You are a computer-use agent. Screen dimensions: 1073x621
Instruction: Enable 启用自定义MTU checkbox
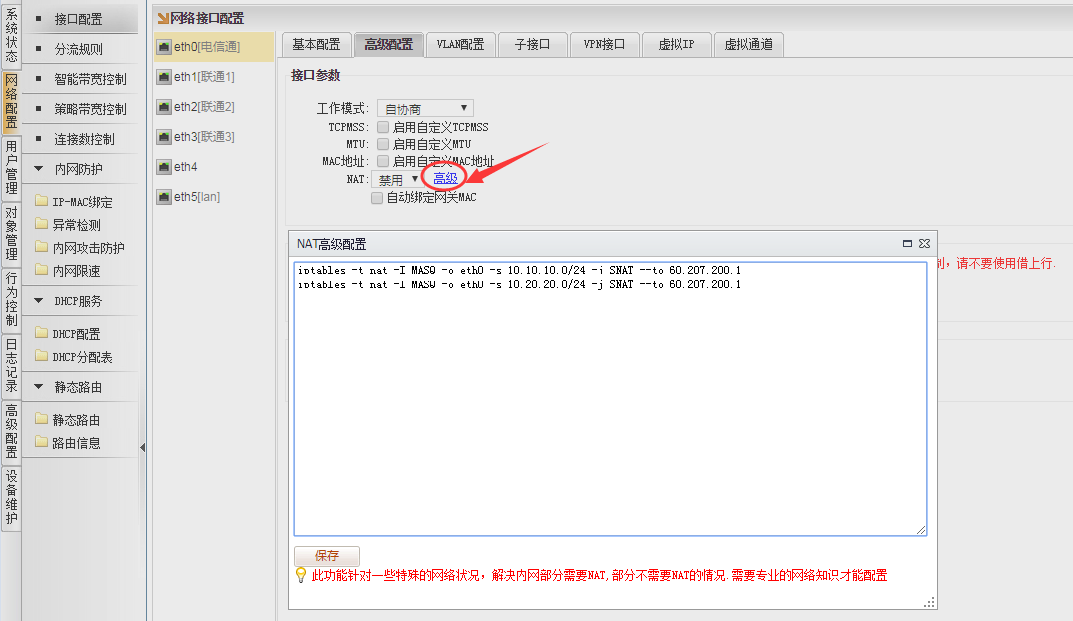[x=383, y=144]
